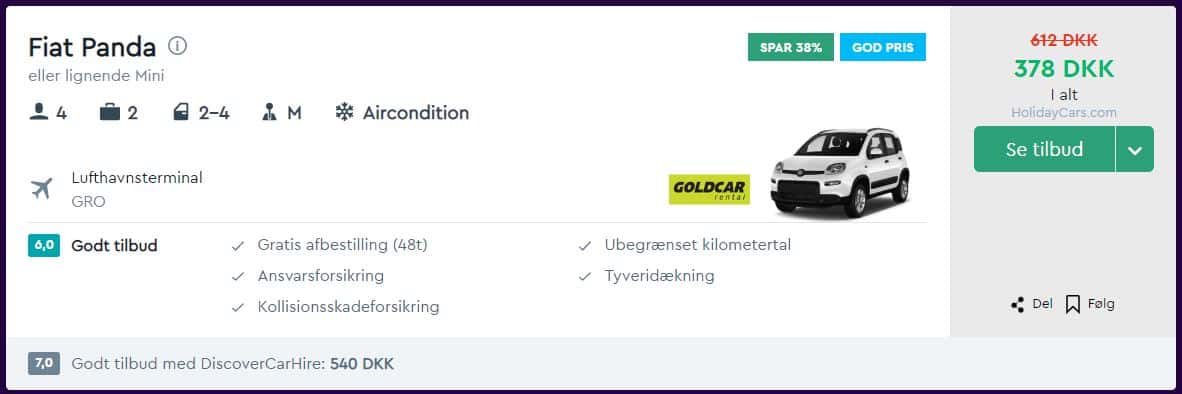
Task: Click the Ubegrænset kilometertal checkmark
Action: point(585,246)
